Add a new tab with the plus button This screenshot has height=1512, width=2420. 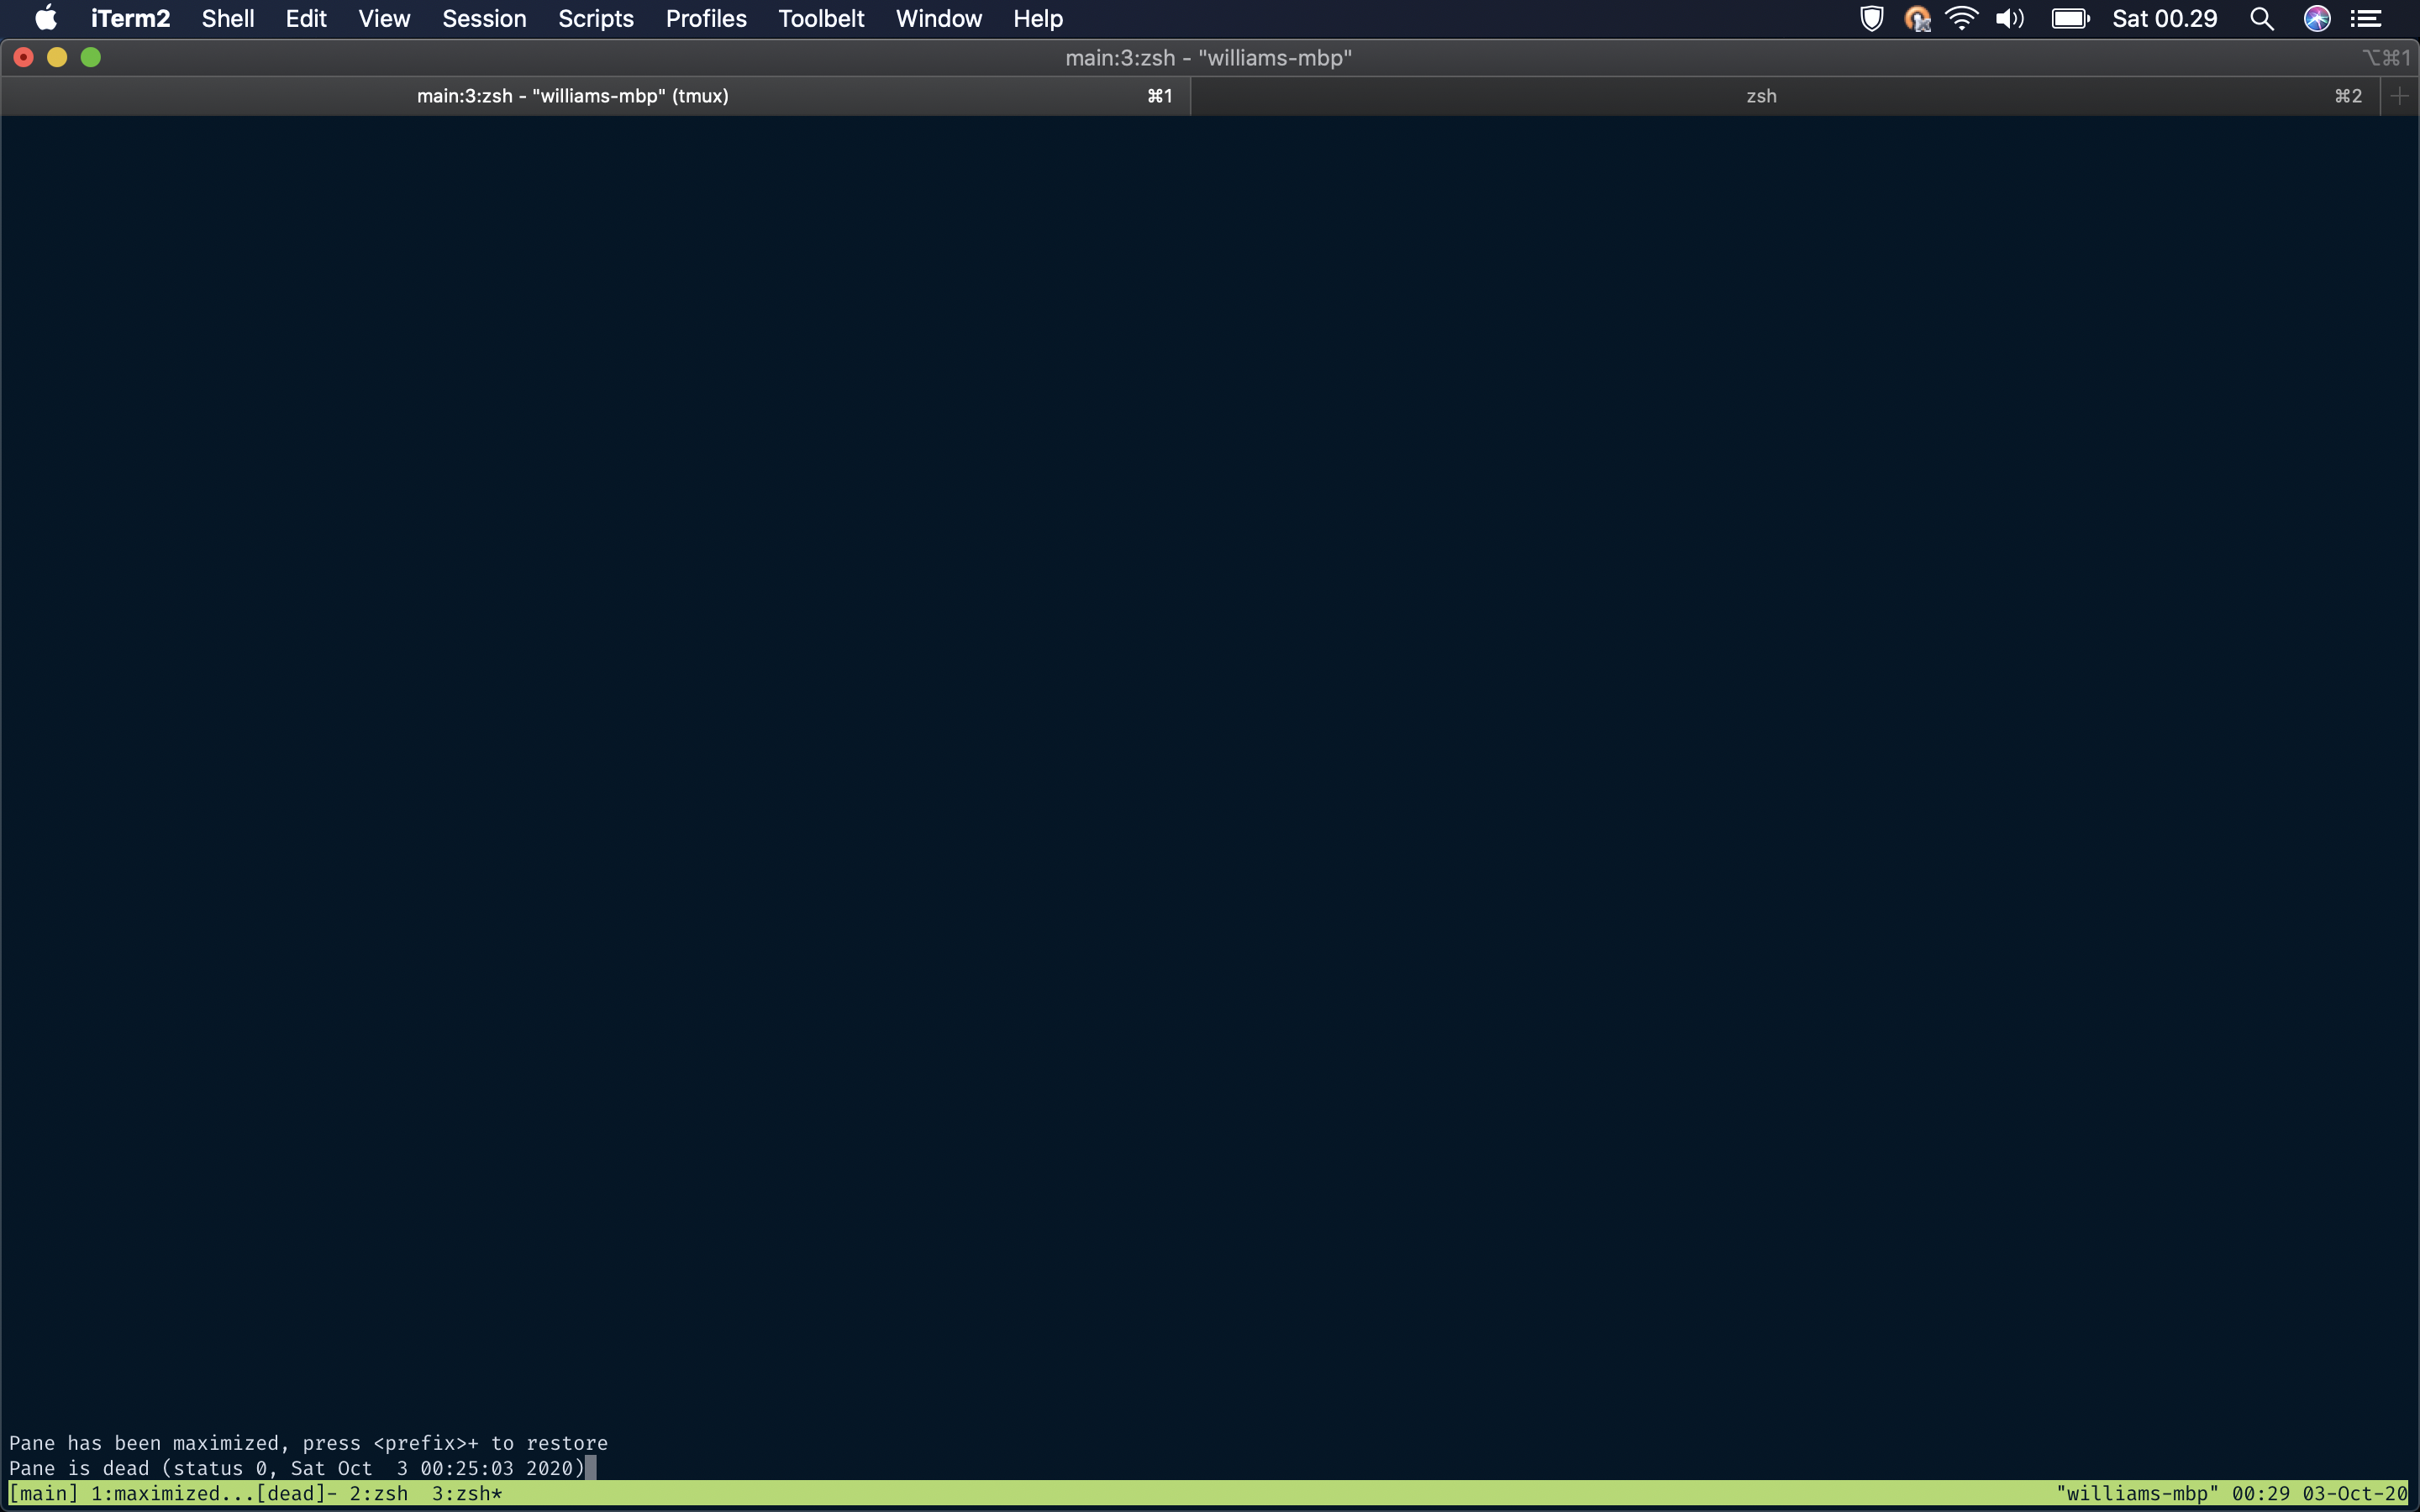pyautogui.click(x=2399, y=96)
